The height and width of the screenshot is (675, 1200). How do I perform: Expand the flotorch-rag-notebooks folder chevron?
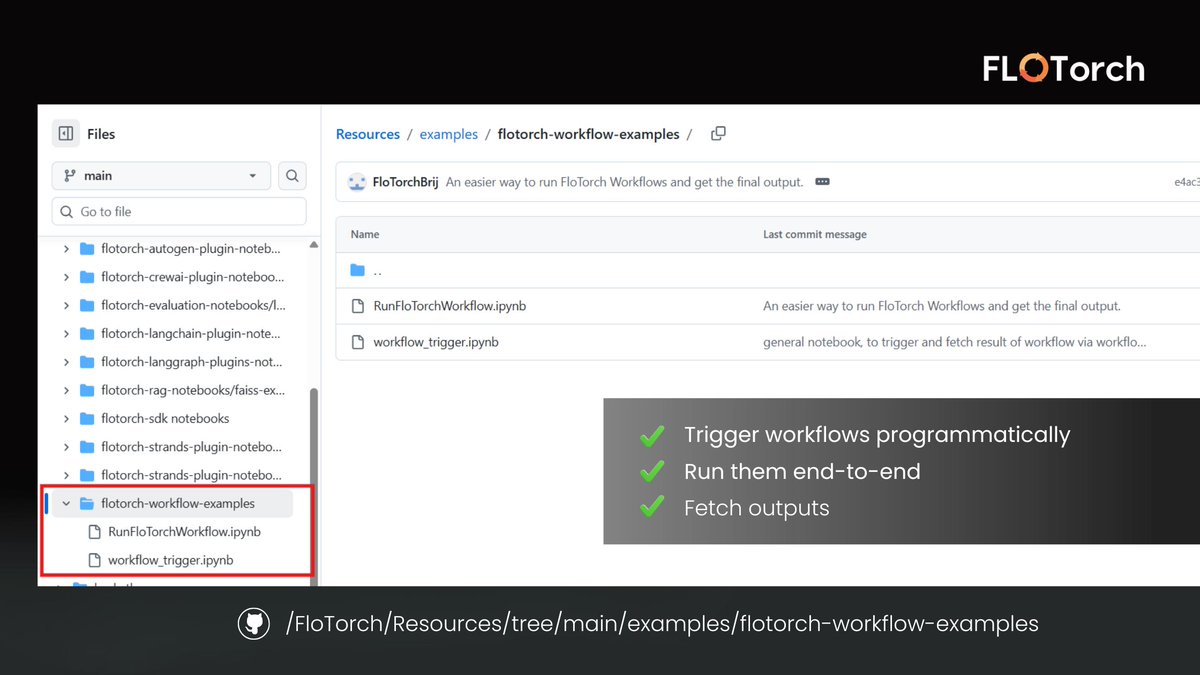pos(66,390)
